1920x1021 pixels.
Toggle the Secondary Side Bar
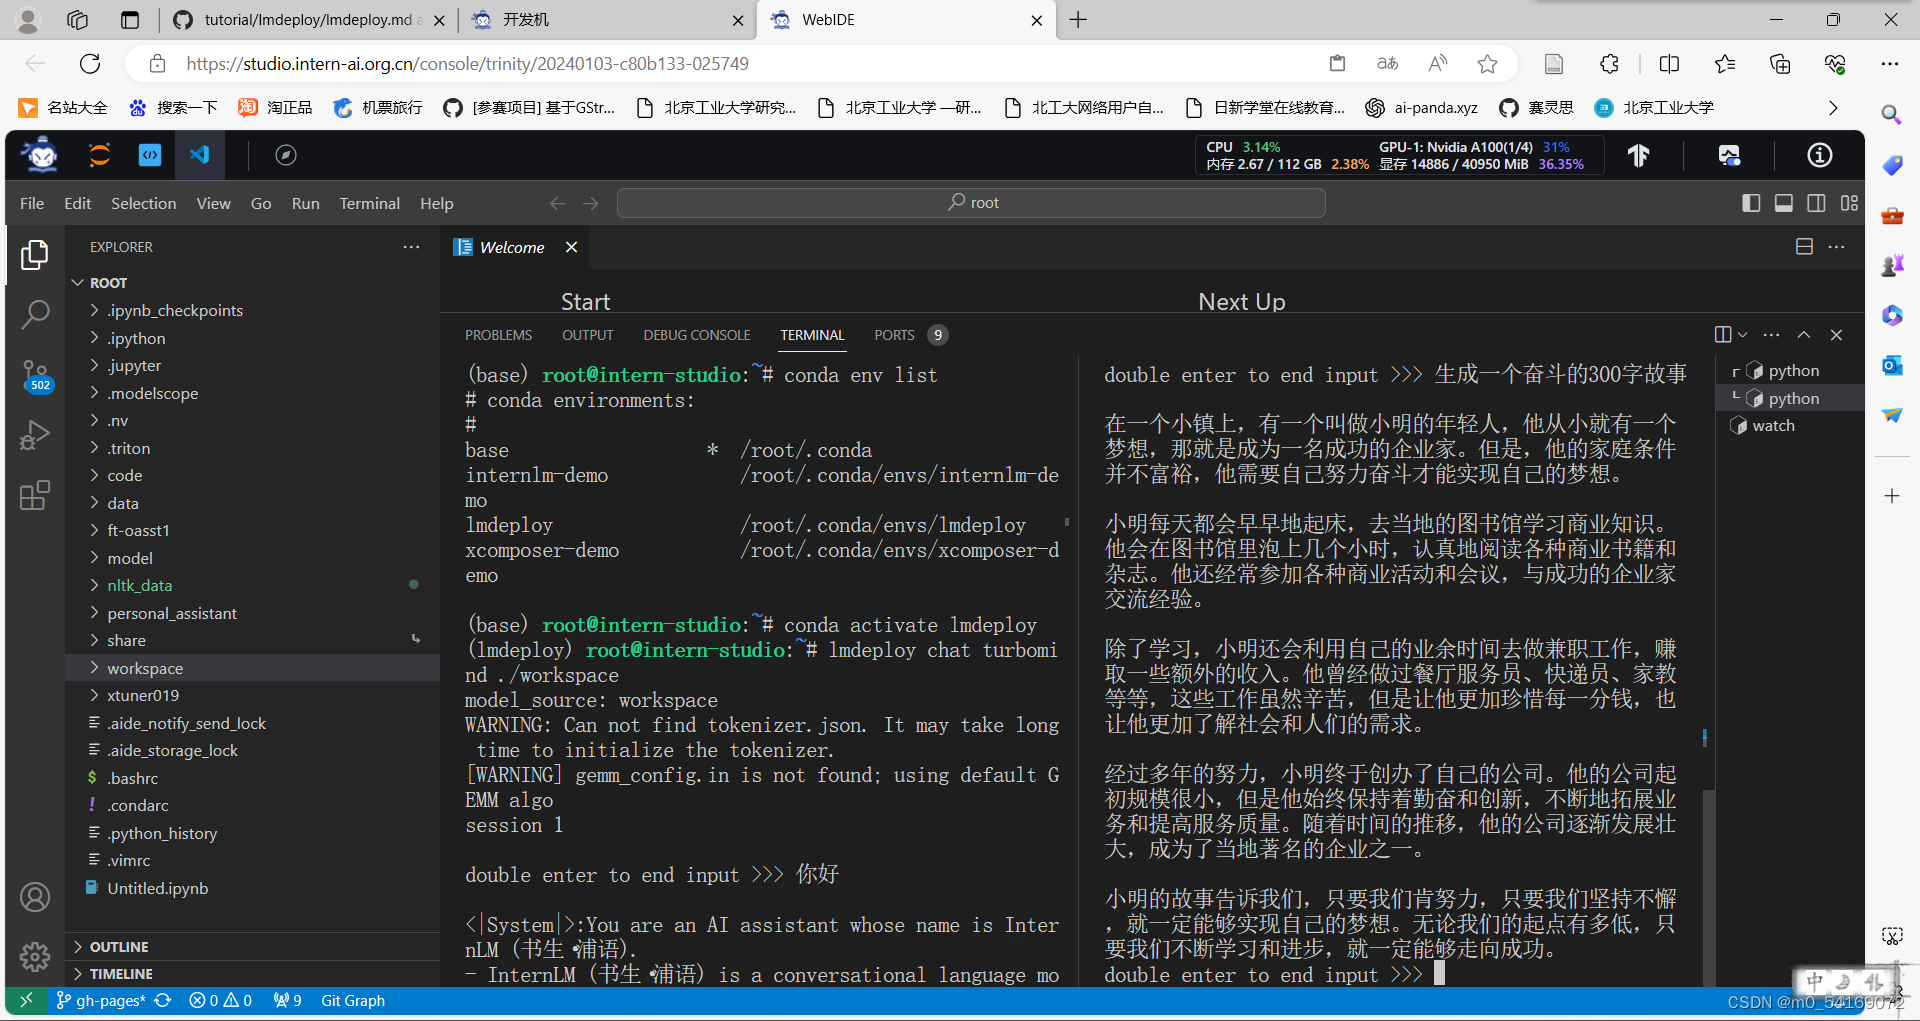point(1817,202)
